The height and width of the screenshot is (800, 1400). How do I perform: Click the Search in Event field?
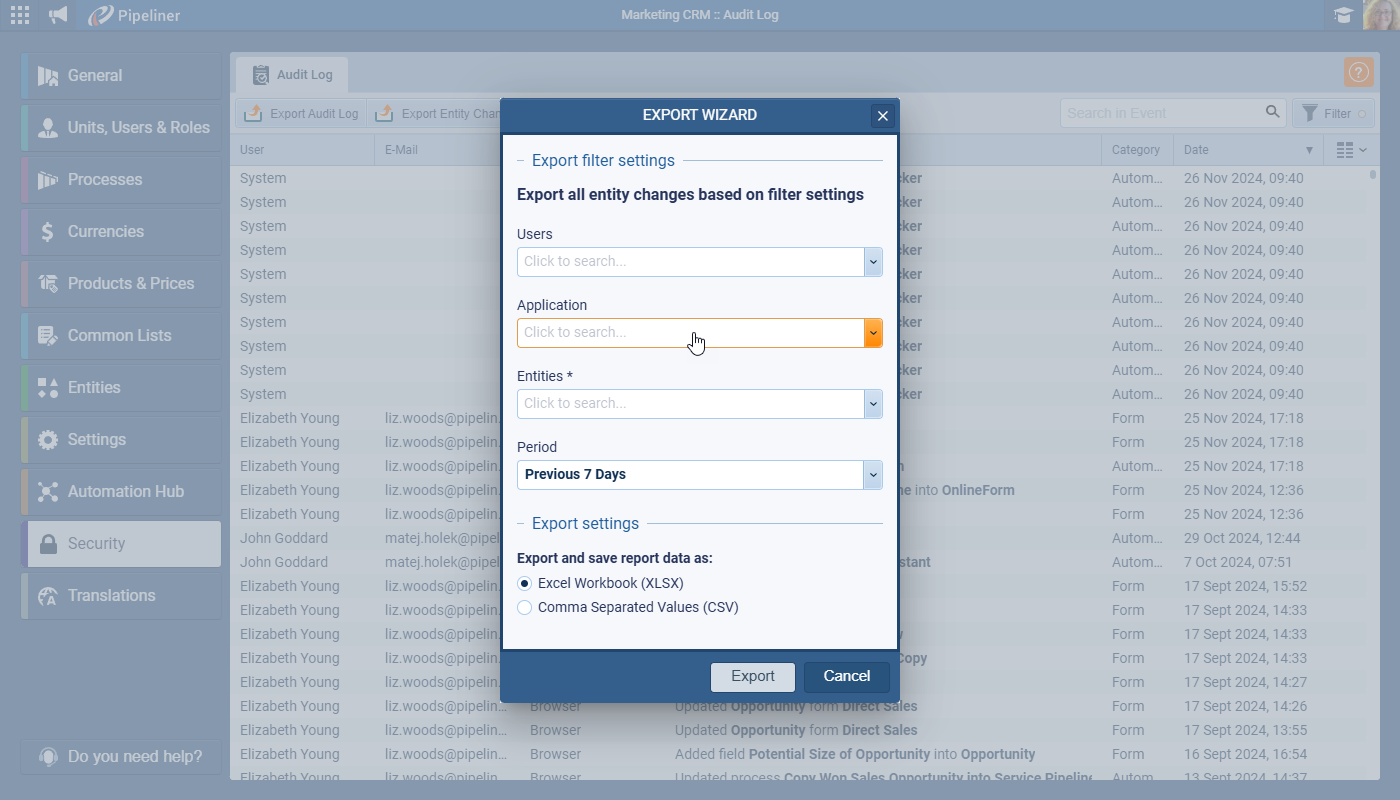(1160, 113)
